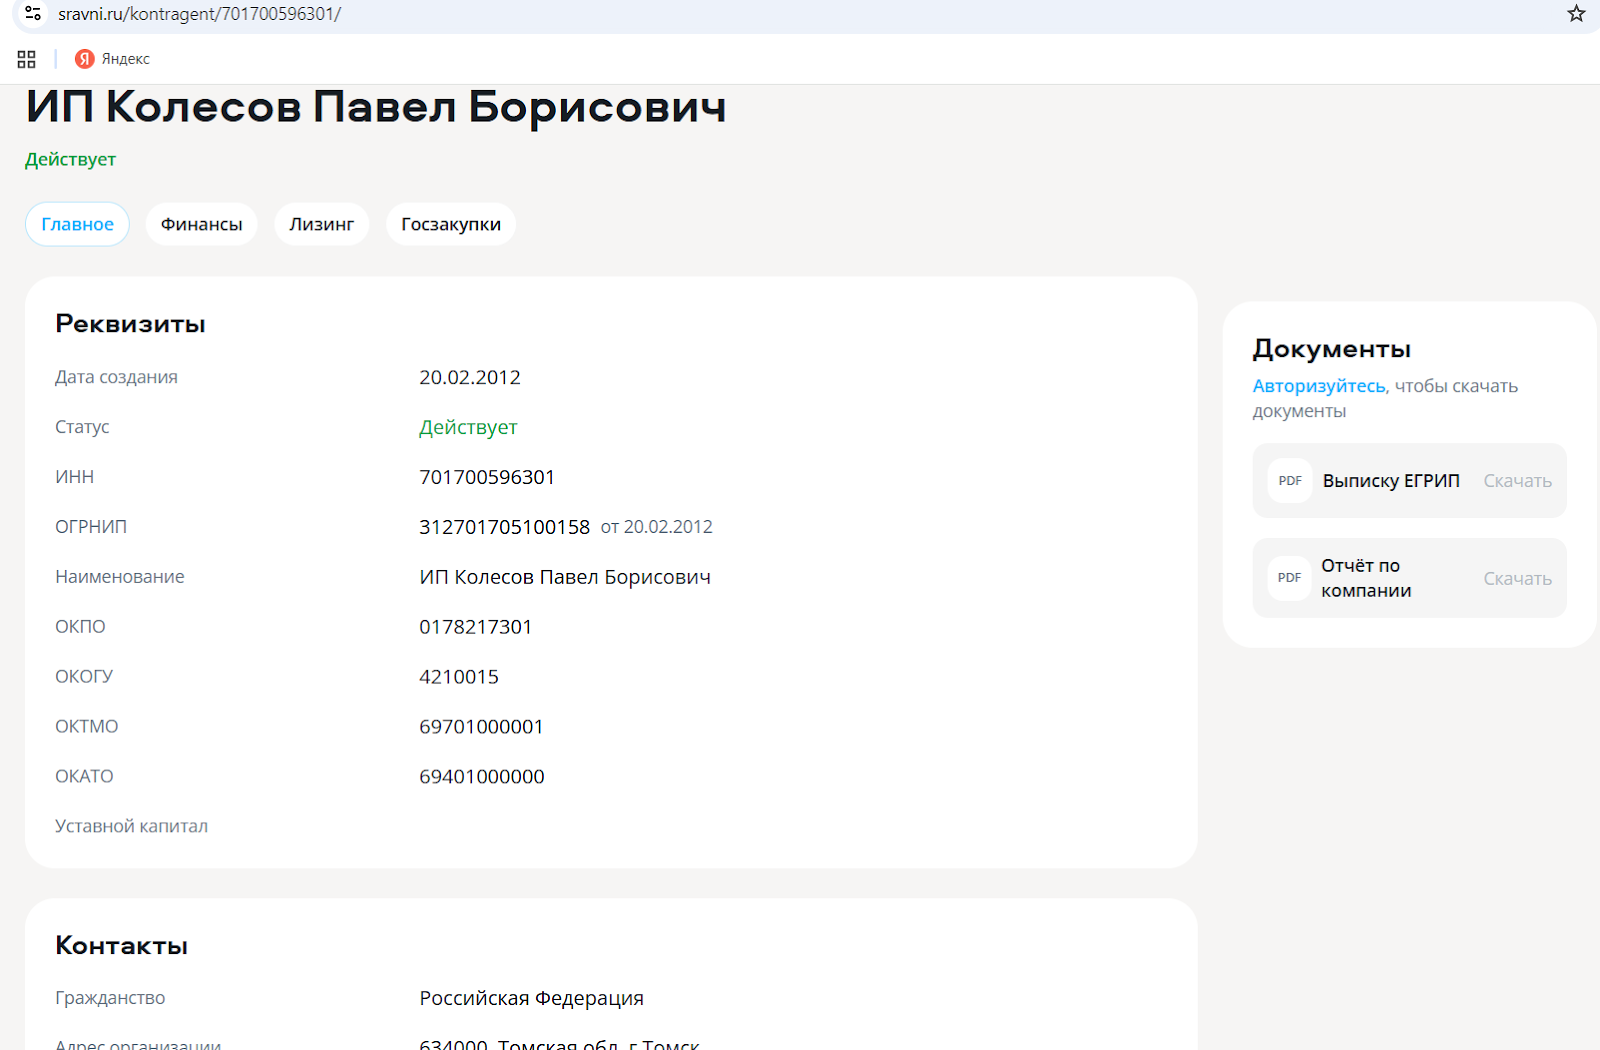Click the ОКПО value 0178217301

[x=476, y=627]
